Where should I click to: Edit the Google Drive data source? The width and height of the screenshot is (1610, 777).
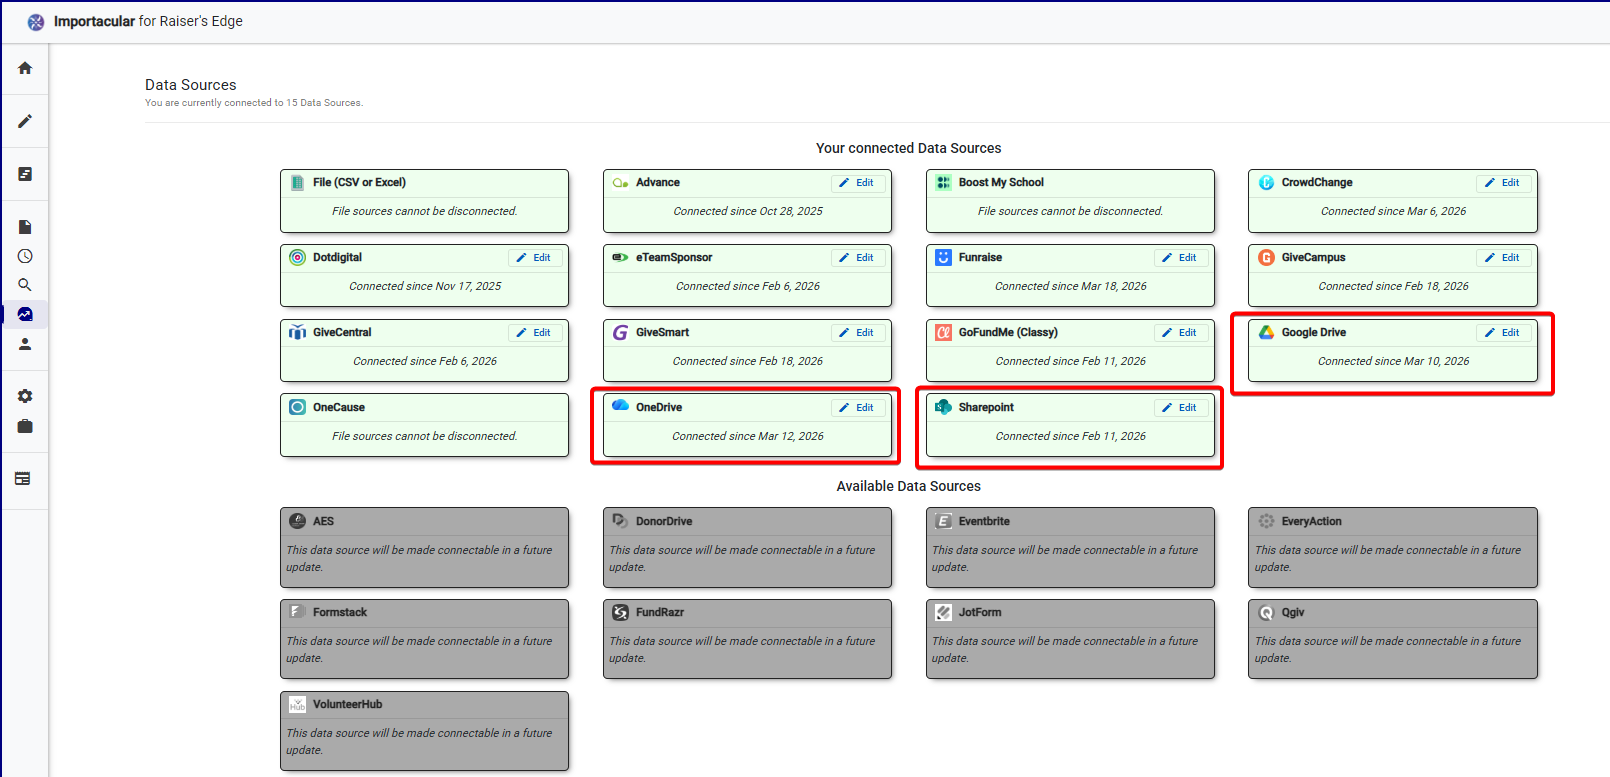coord(1502,333)
